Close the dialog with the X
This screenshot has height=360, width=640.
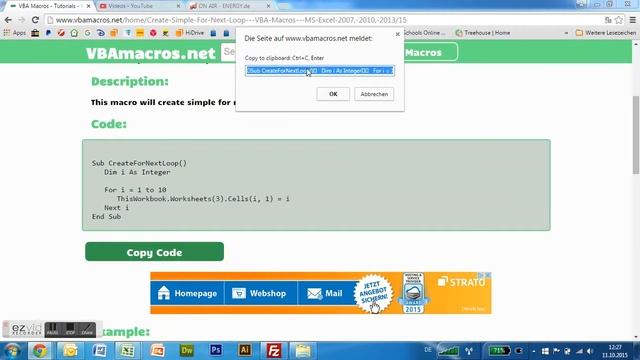398,34
